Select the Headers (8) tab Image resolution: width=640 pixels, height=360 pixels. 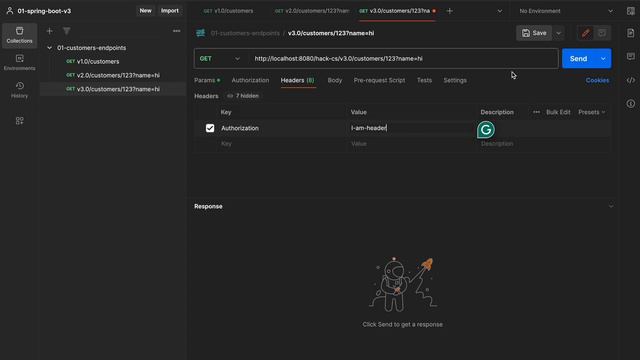pos(298,80)
